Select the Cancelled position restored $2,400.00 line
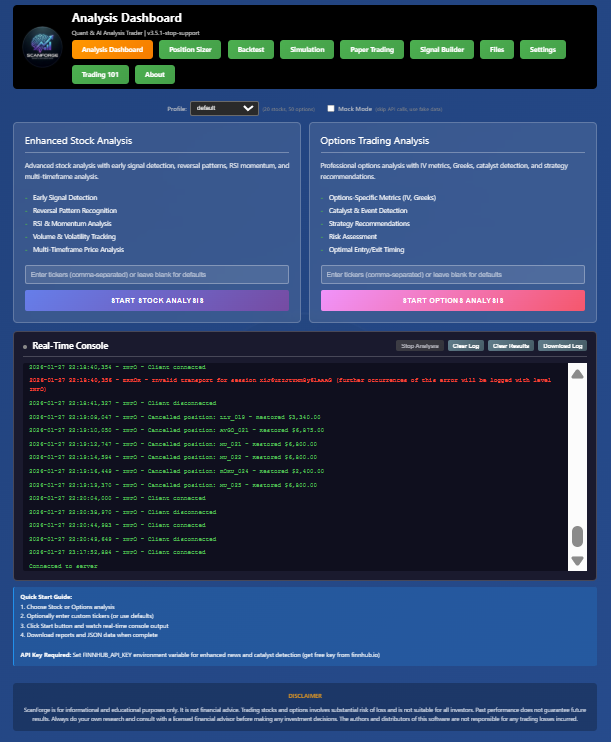611x742 pixels. tap(176, 471)
